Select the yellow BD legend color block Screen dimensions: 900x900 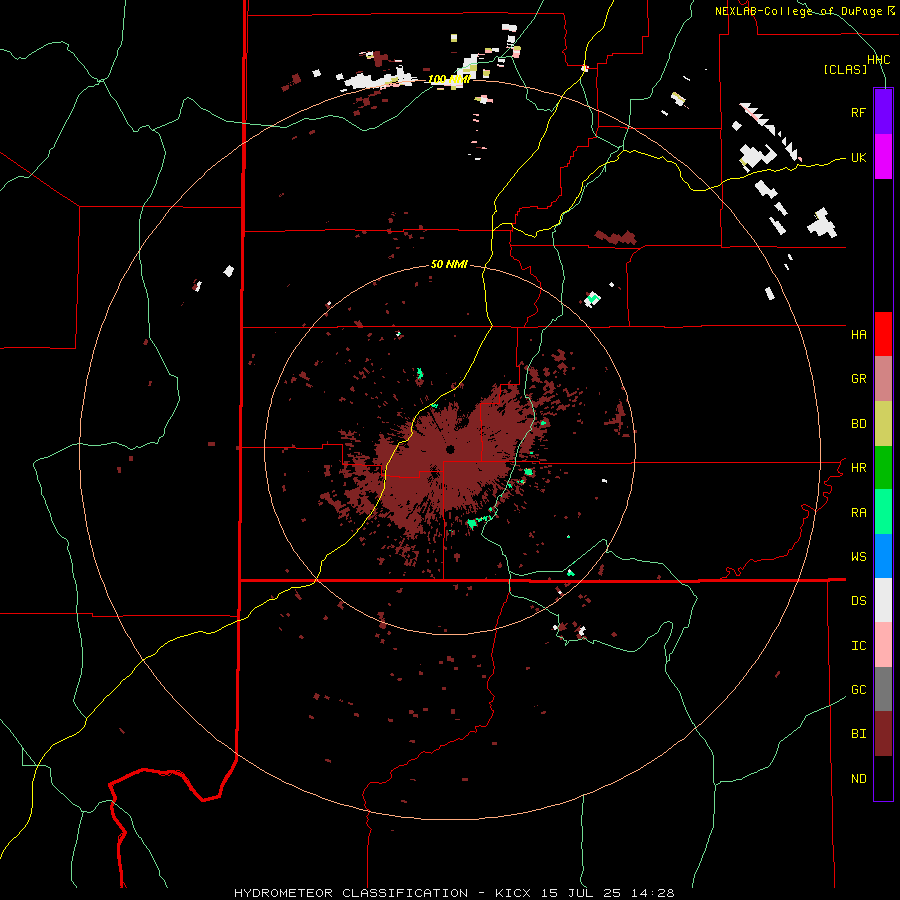[x=883, y=424]
